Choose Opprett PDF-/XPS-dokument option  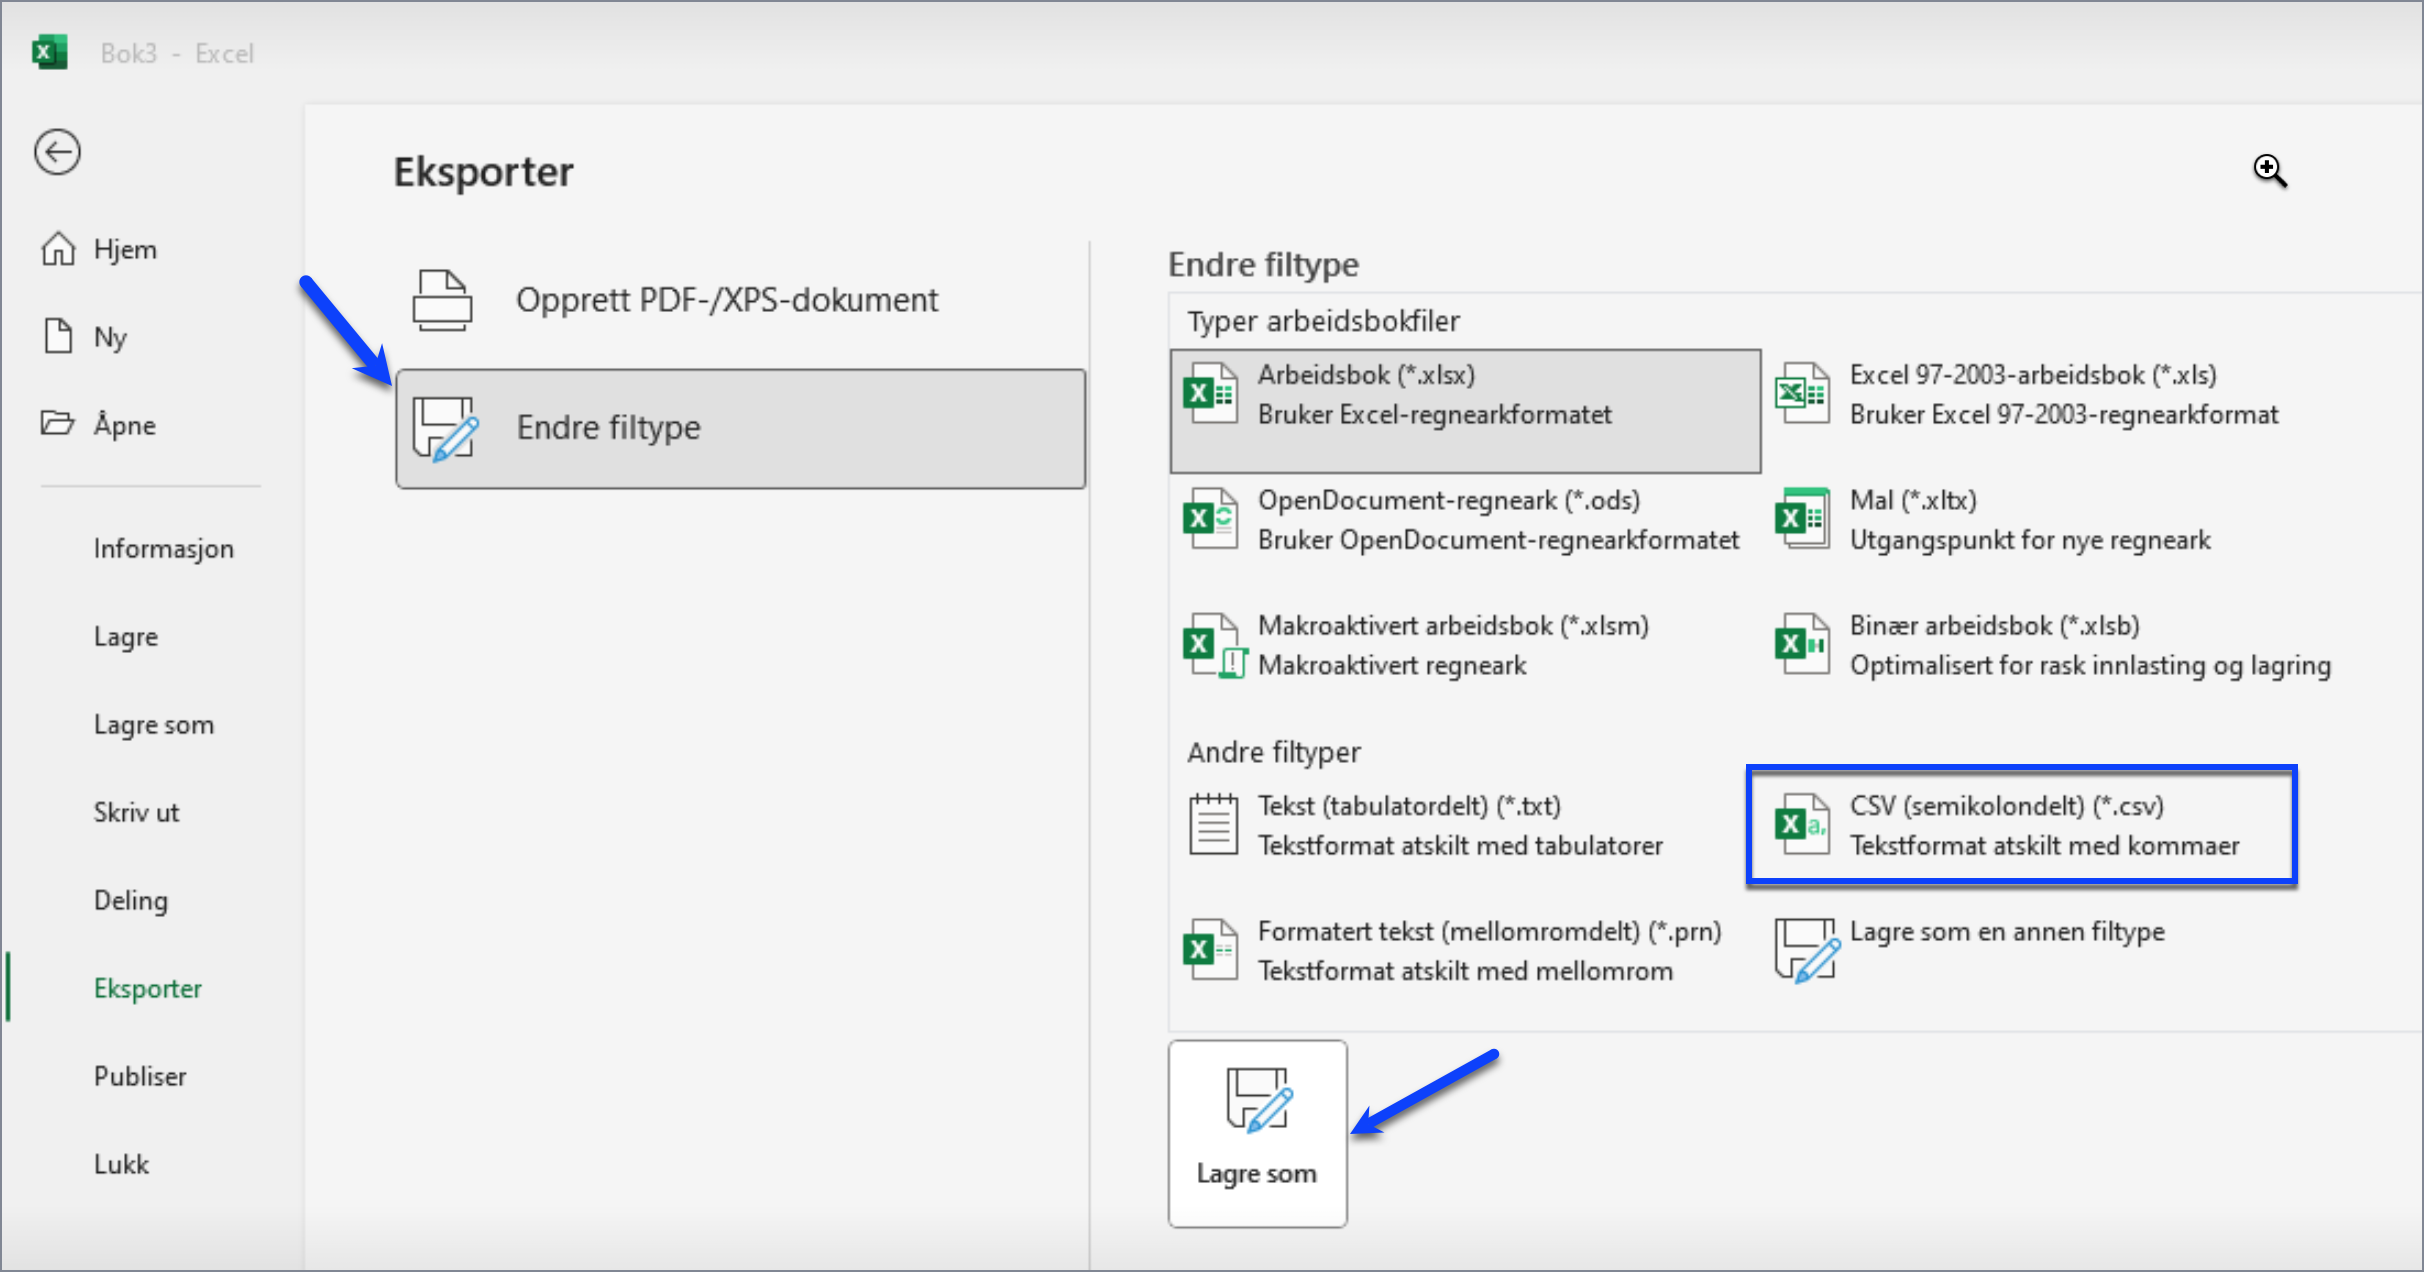tap(741, 300)
